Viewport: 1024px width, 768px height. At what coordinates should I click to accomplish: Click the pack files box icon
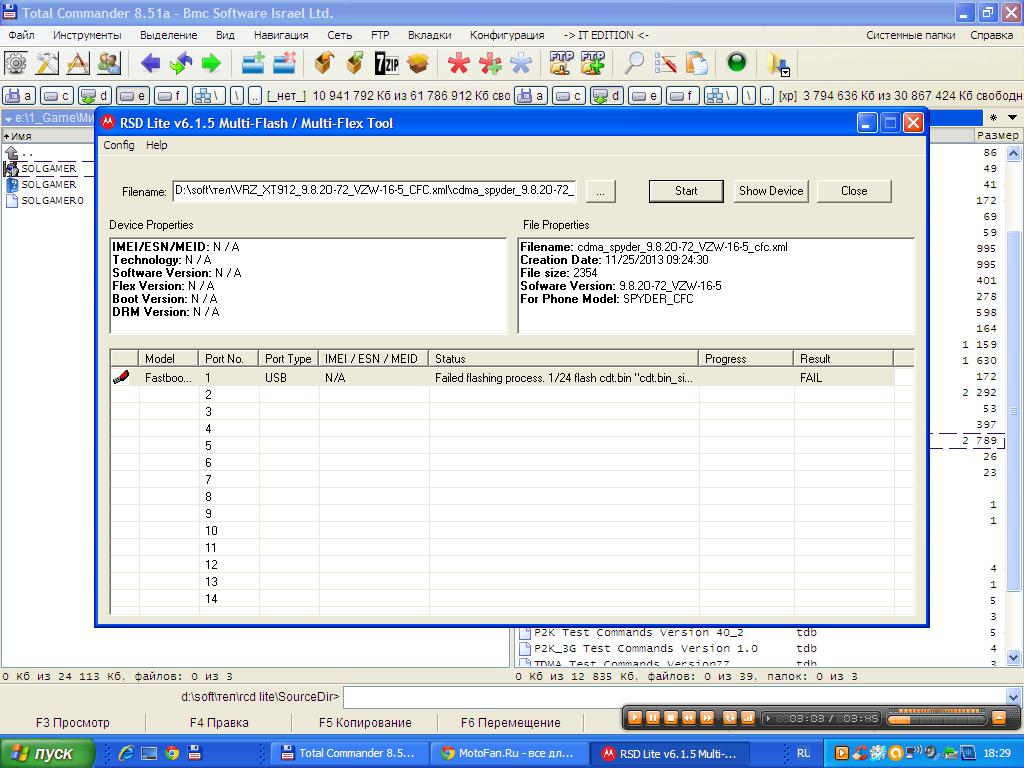pos(325,63)
